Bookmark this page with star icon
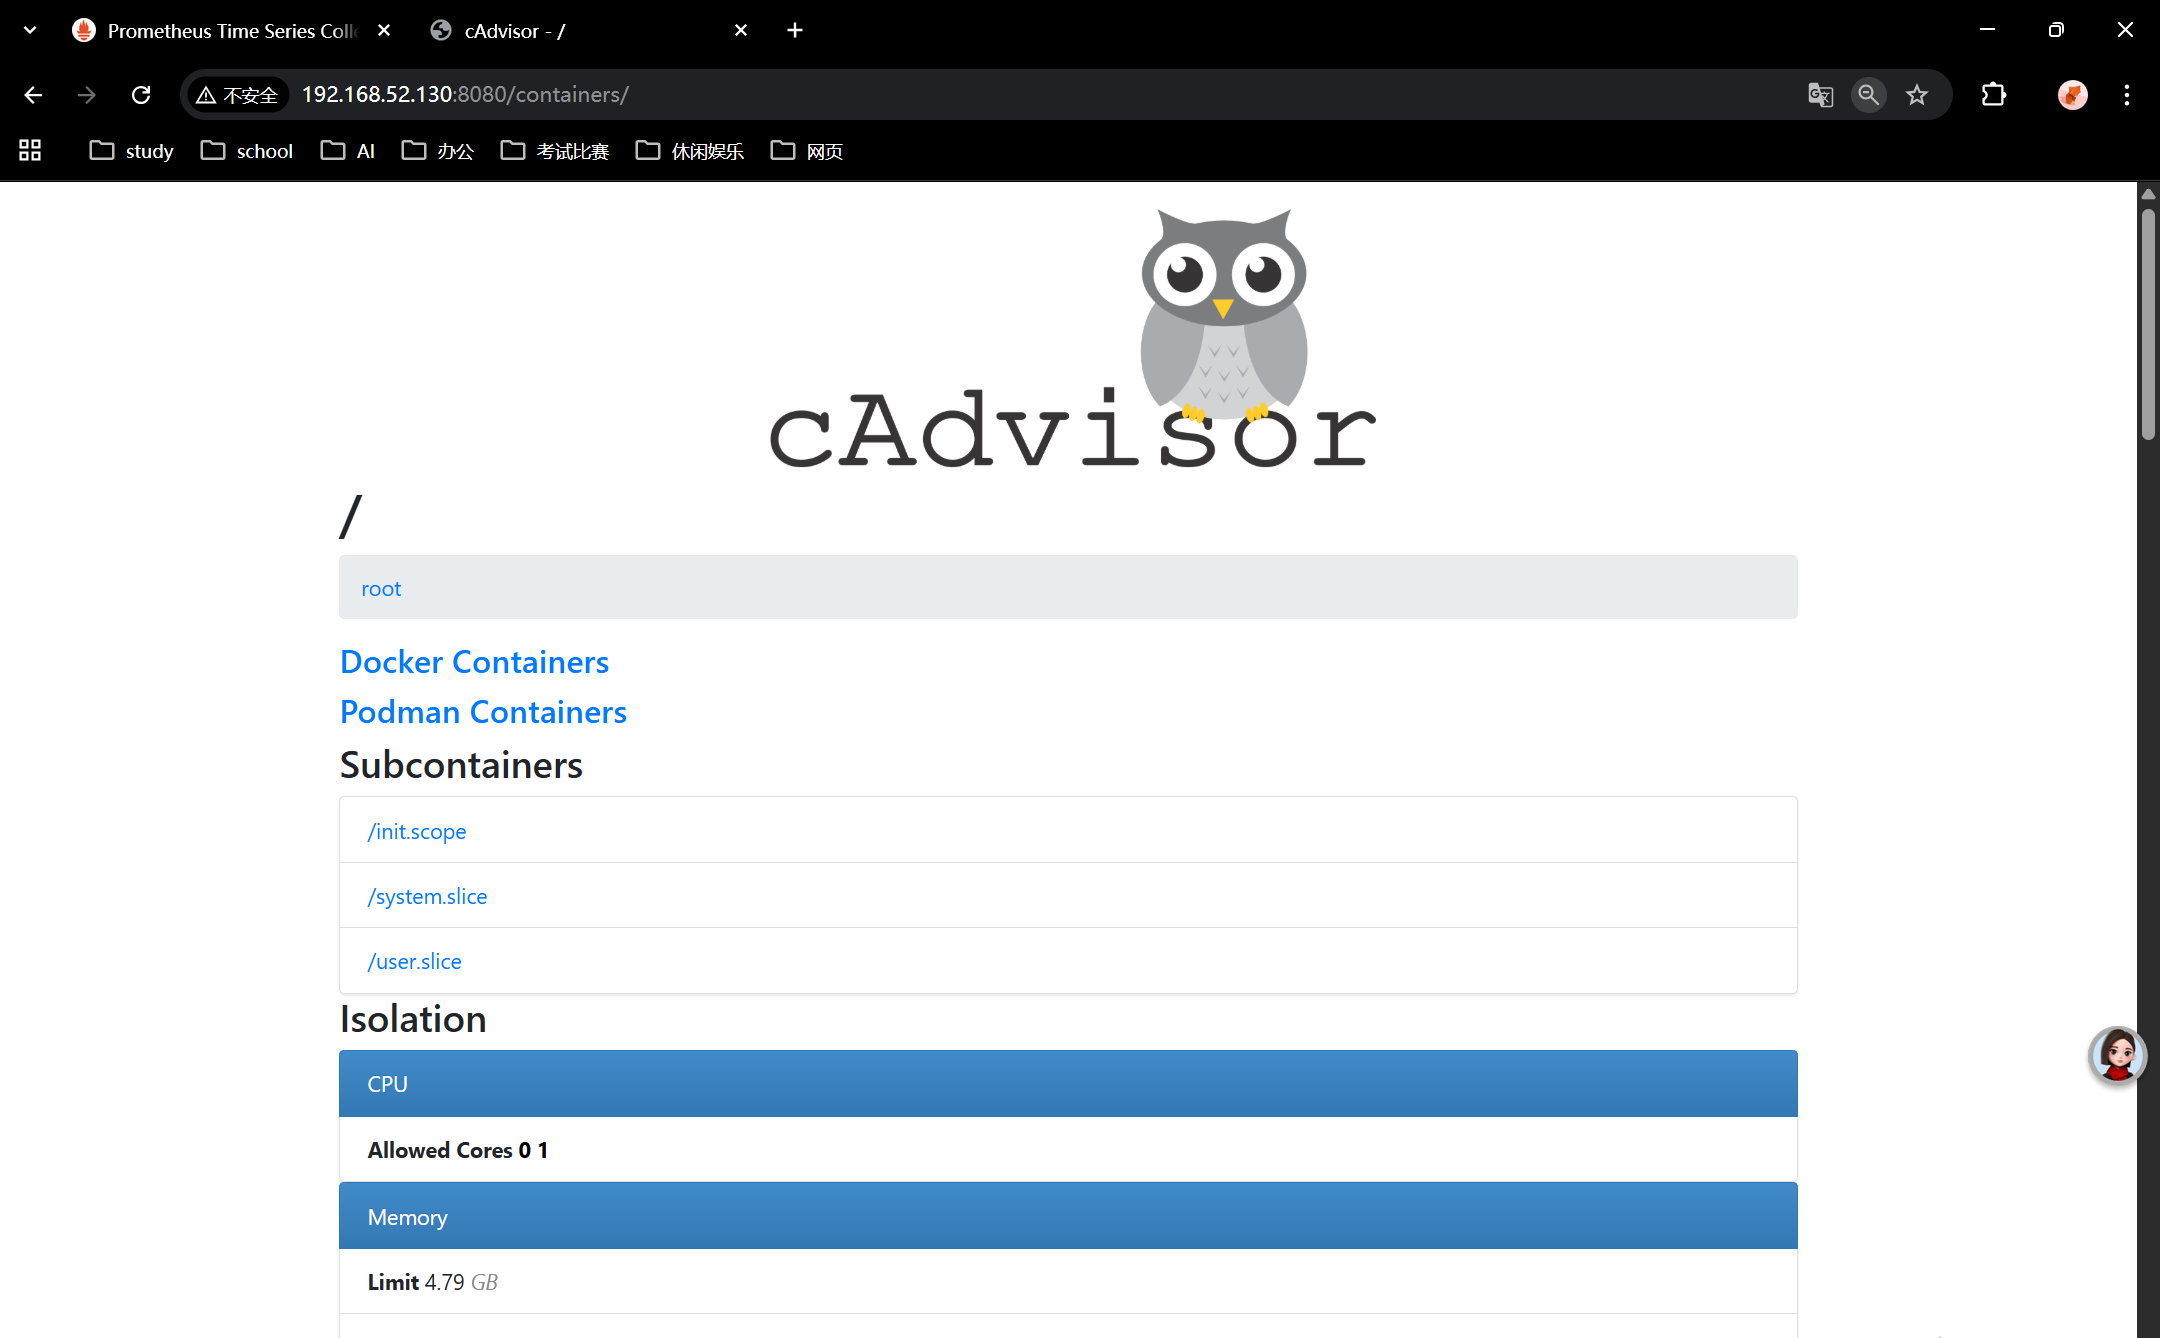2160x1338 pixels. coord(1916,95)
